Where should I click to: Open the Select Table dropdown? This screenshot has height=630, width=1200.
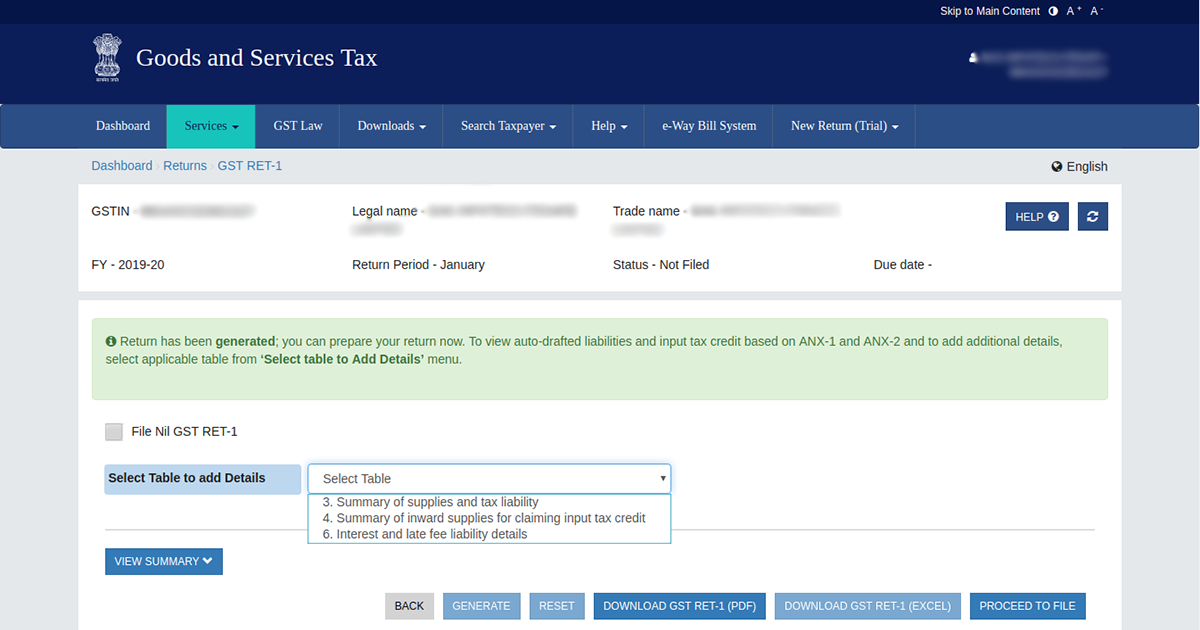coord(489,479)
